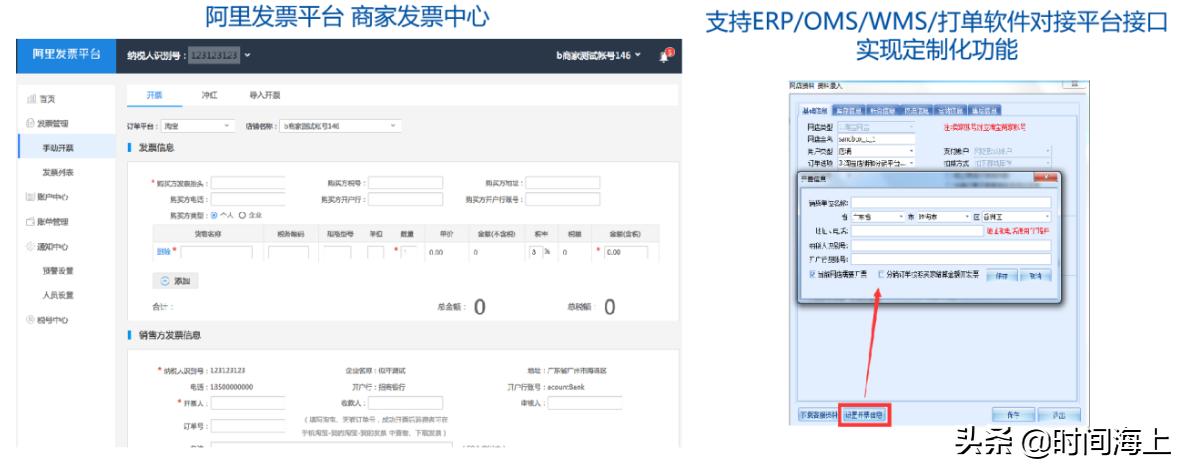Open 人员设置 in the sidebar
Image resolution: width=1186 pixels, height=471 pixels.
click(57, 295)
